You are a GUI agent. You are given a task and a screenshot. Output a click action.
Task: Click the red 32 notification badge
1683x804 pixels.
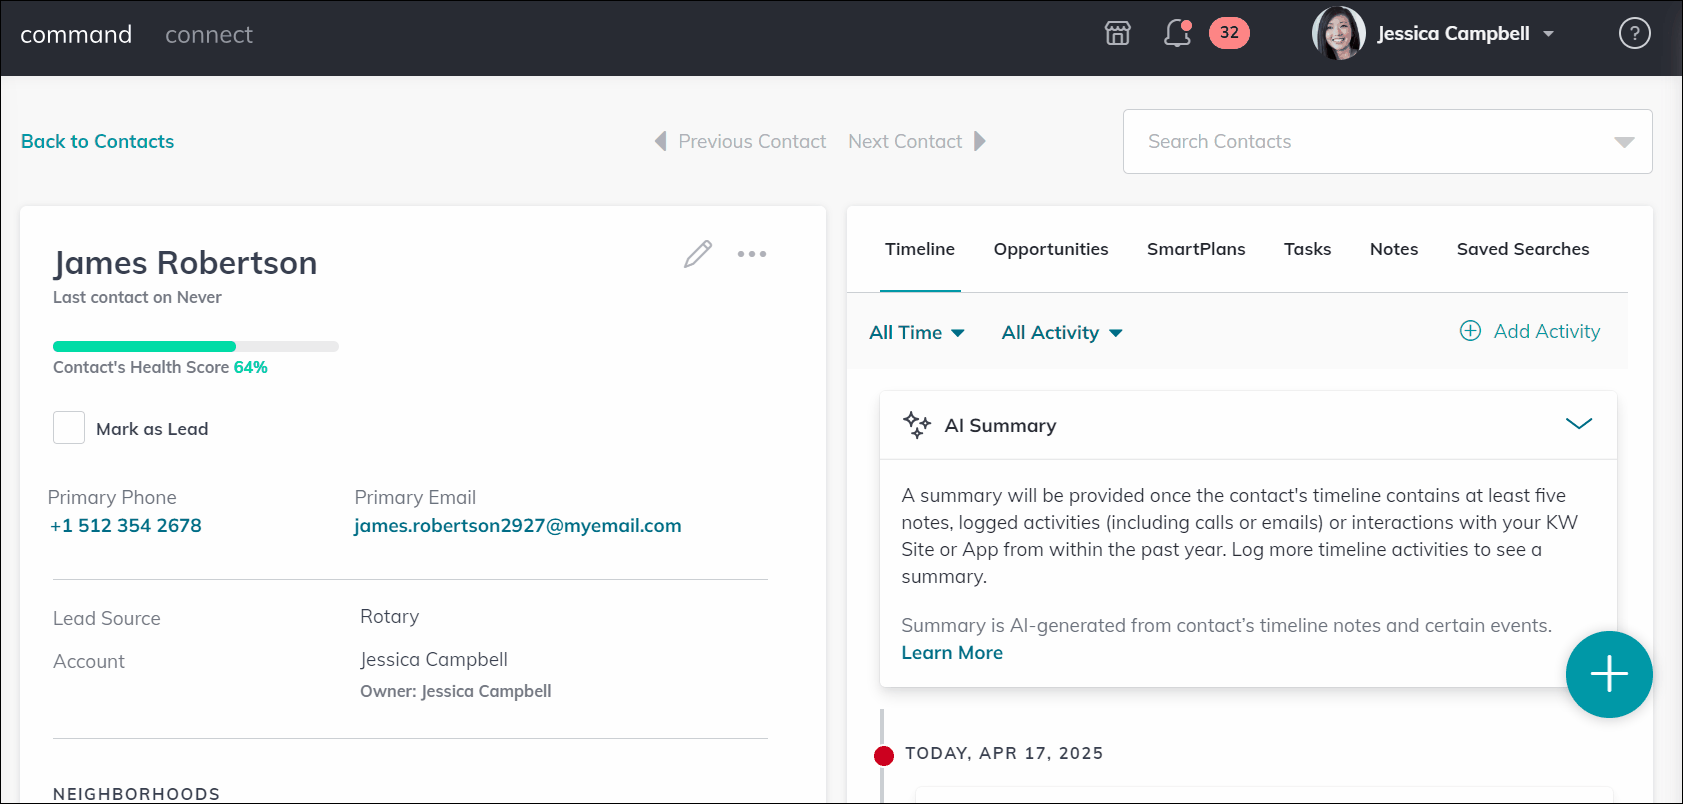[x=1229, y=33]
